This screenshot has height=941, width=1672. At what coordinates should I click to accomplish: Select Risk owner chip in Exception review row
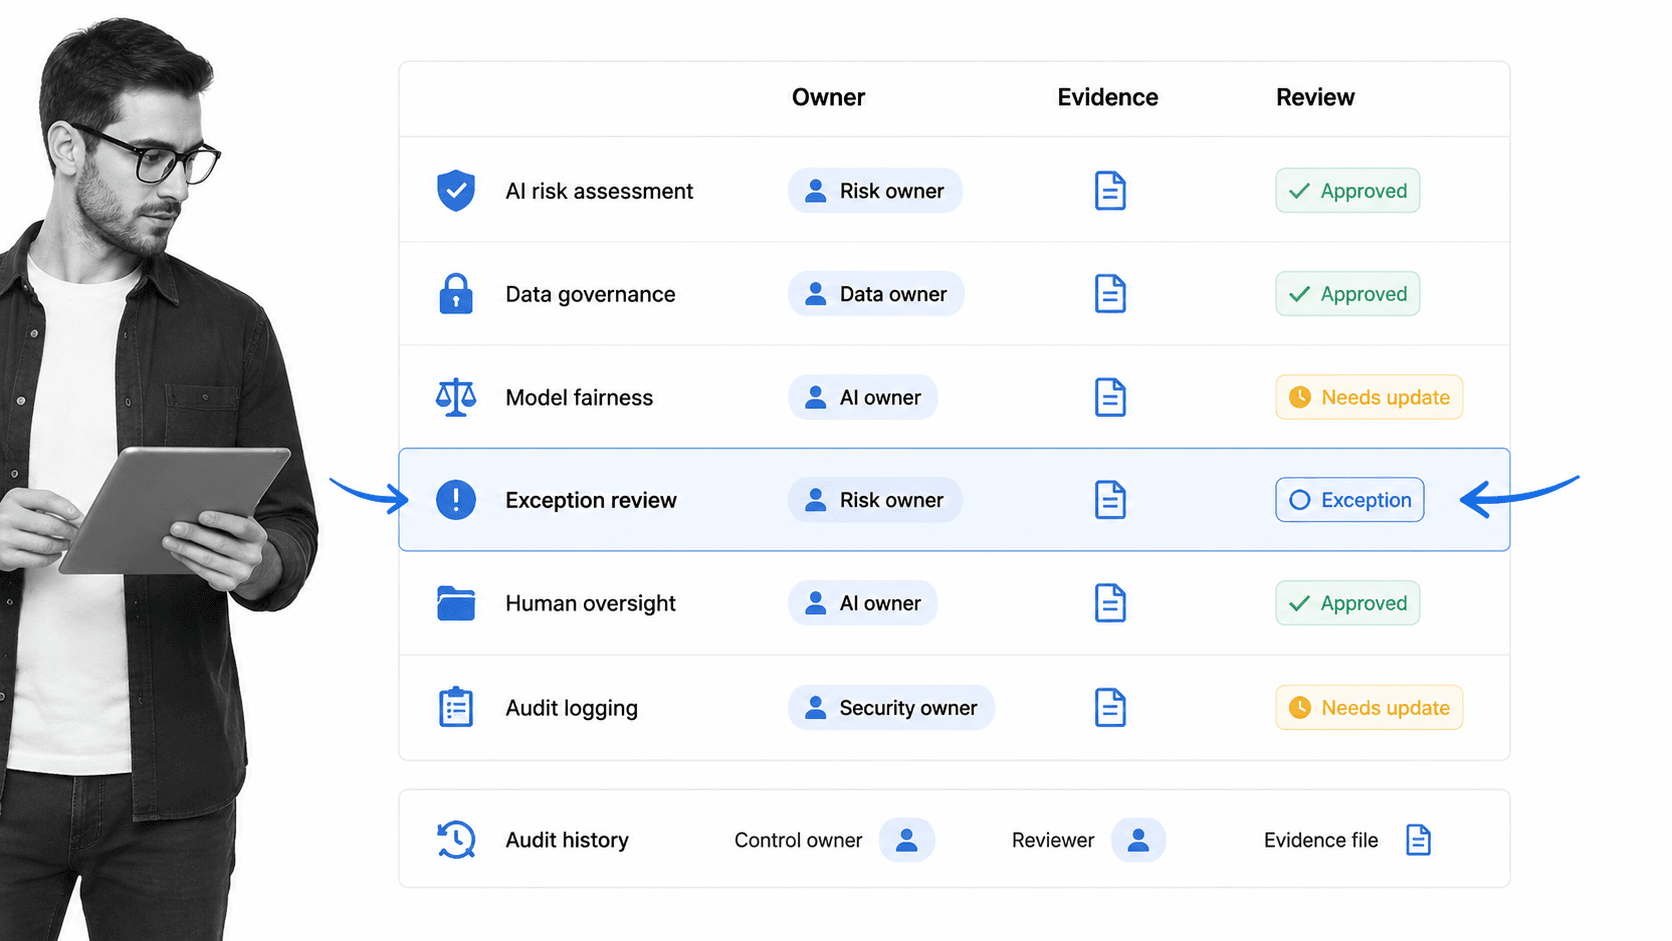point(875,499)
